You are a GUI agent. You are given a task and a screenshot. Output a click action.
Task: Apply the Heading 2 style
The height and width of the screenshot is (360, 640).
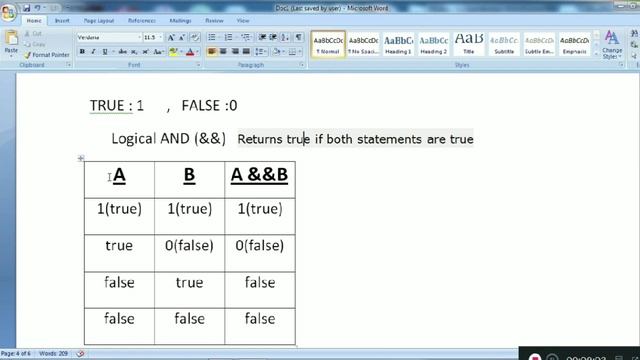tap(433, 44)
